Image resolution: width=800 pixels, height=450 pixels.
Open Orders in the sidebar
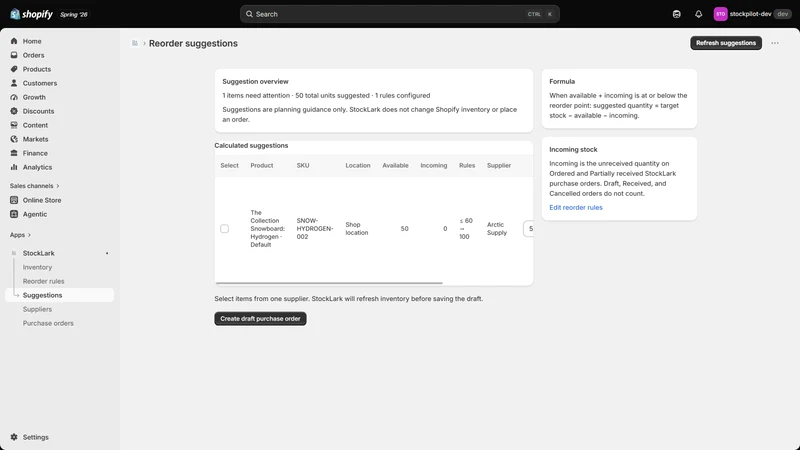(33, 55)
